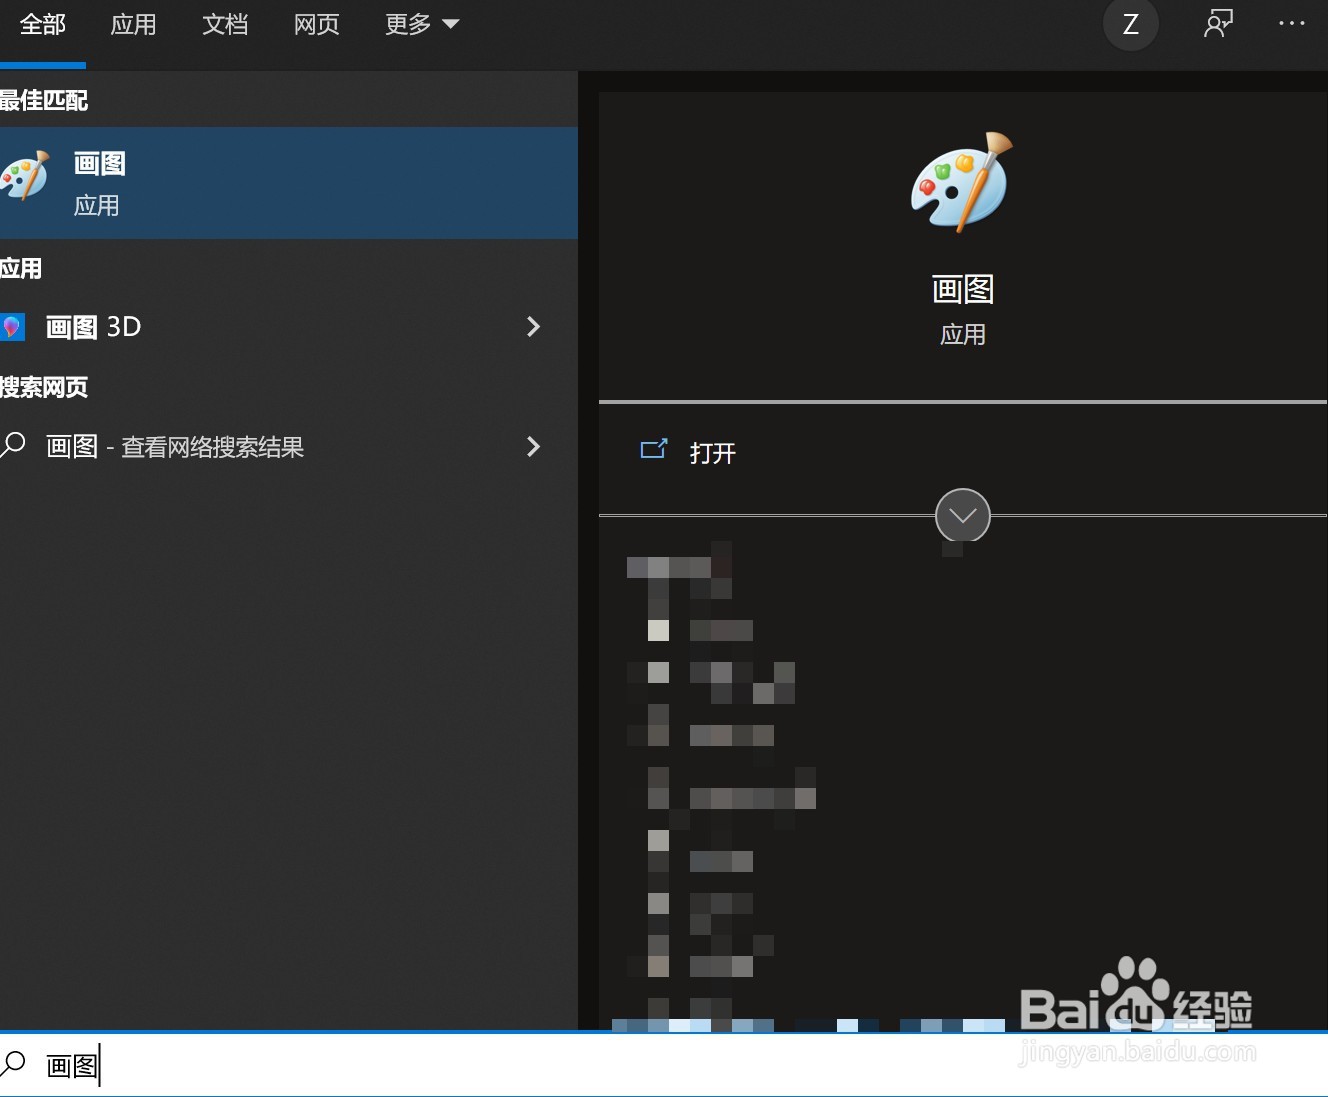1328x1097 pixels.
Task: Click the Paint 3D app icon
Action: [x=11, y=326]
